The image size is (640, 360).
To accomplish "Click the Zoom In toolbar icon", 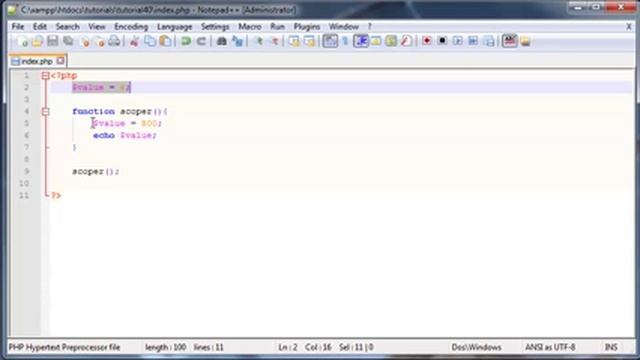I will tap(258, 41).
